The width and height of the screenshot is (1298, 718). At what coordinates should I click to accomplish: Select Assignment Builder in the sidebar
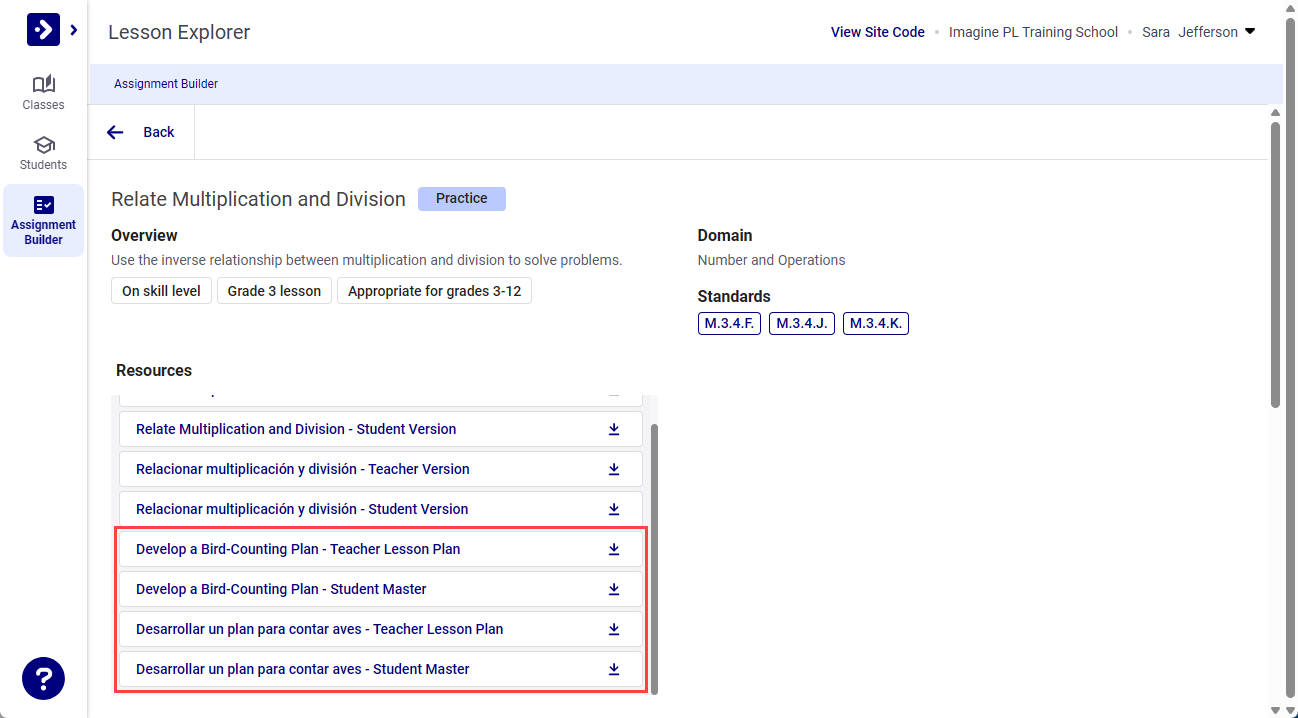[43, 220]
